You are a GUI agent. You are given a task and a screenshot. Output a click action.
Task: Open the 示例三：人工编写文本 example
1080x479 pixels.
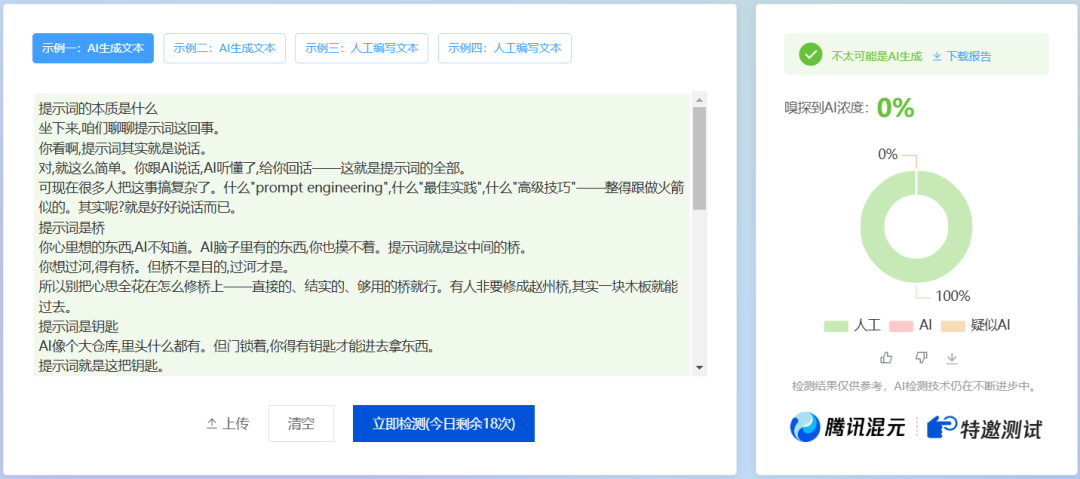click(x=361, y=48)
